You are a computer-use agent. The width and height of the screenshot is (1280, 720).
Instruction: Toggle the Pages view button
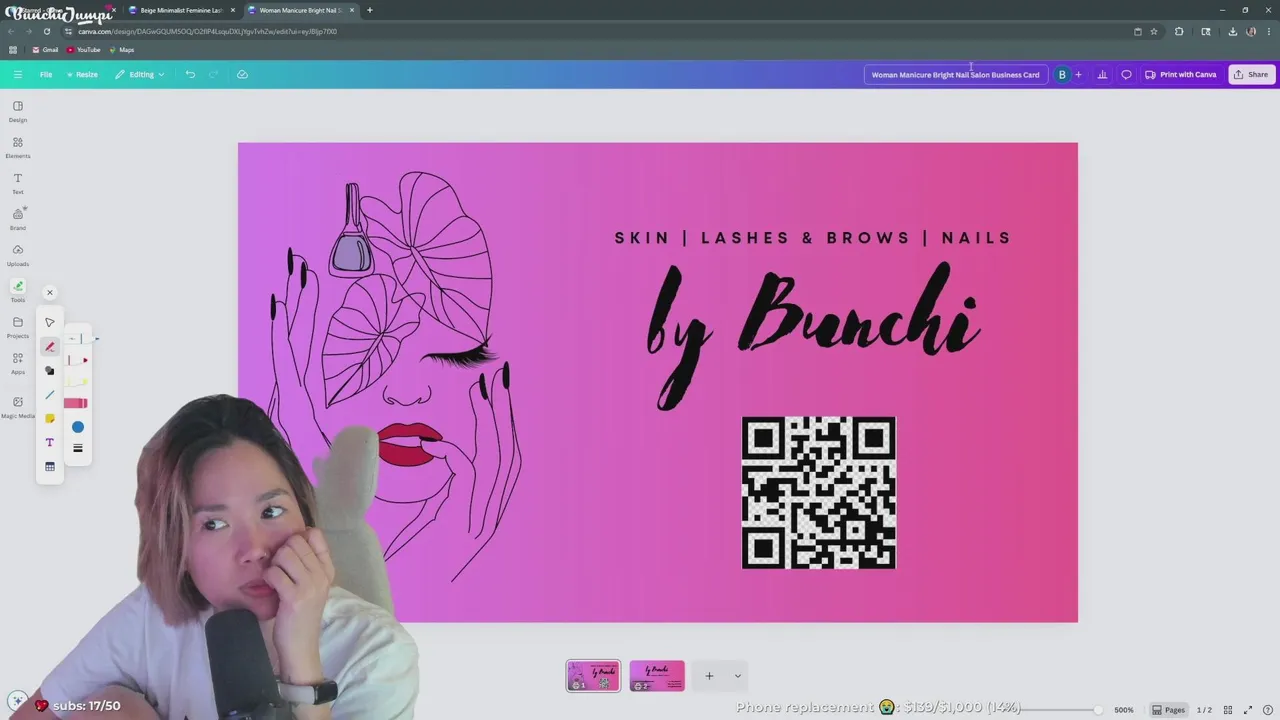coord(1168,710)
